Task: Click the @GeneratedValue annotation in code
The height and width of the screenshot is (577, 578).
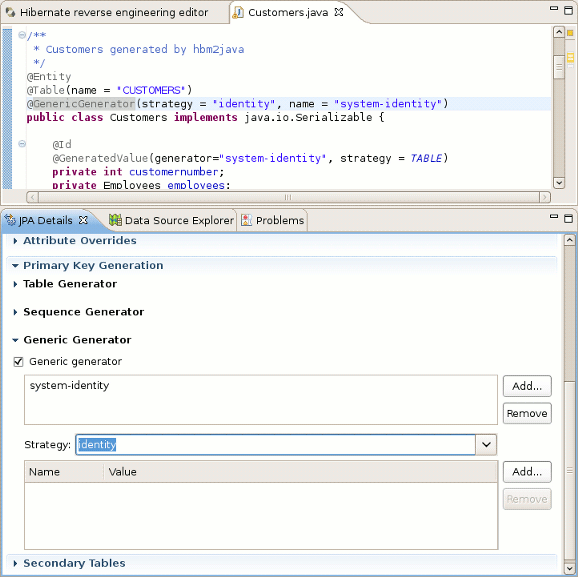Action: (x=100, y=159)
